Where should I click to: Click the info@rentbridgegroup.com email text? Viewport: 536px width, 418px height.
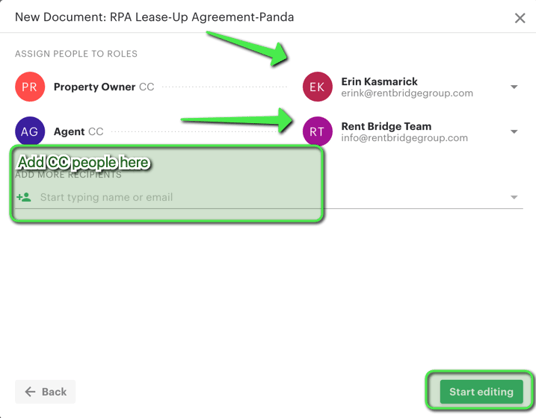404,138
